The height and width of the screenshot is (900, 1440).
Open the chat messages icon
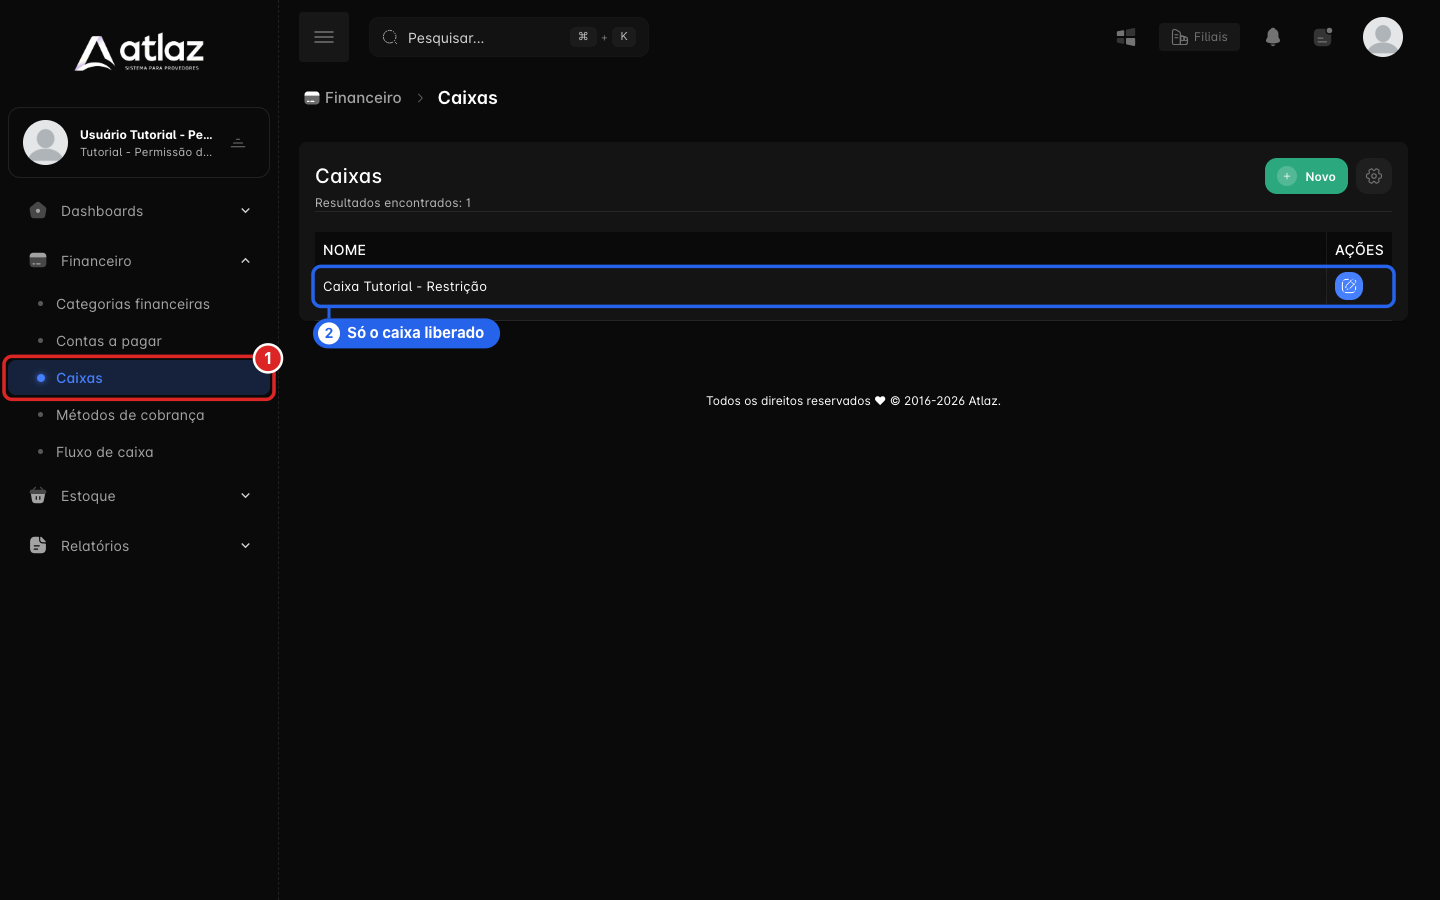pyautogui.click(x=1323, y=37)
